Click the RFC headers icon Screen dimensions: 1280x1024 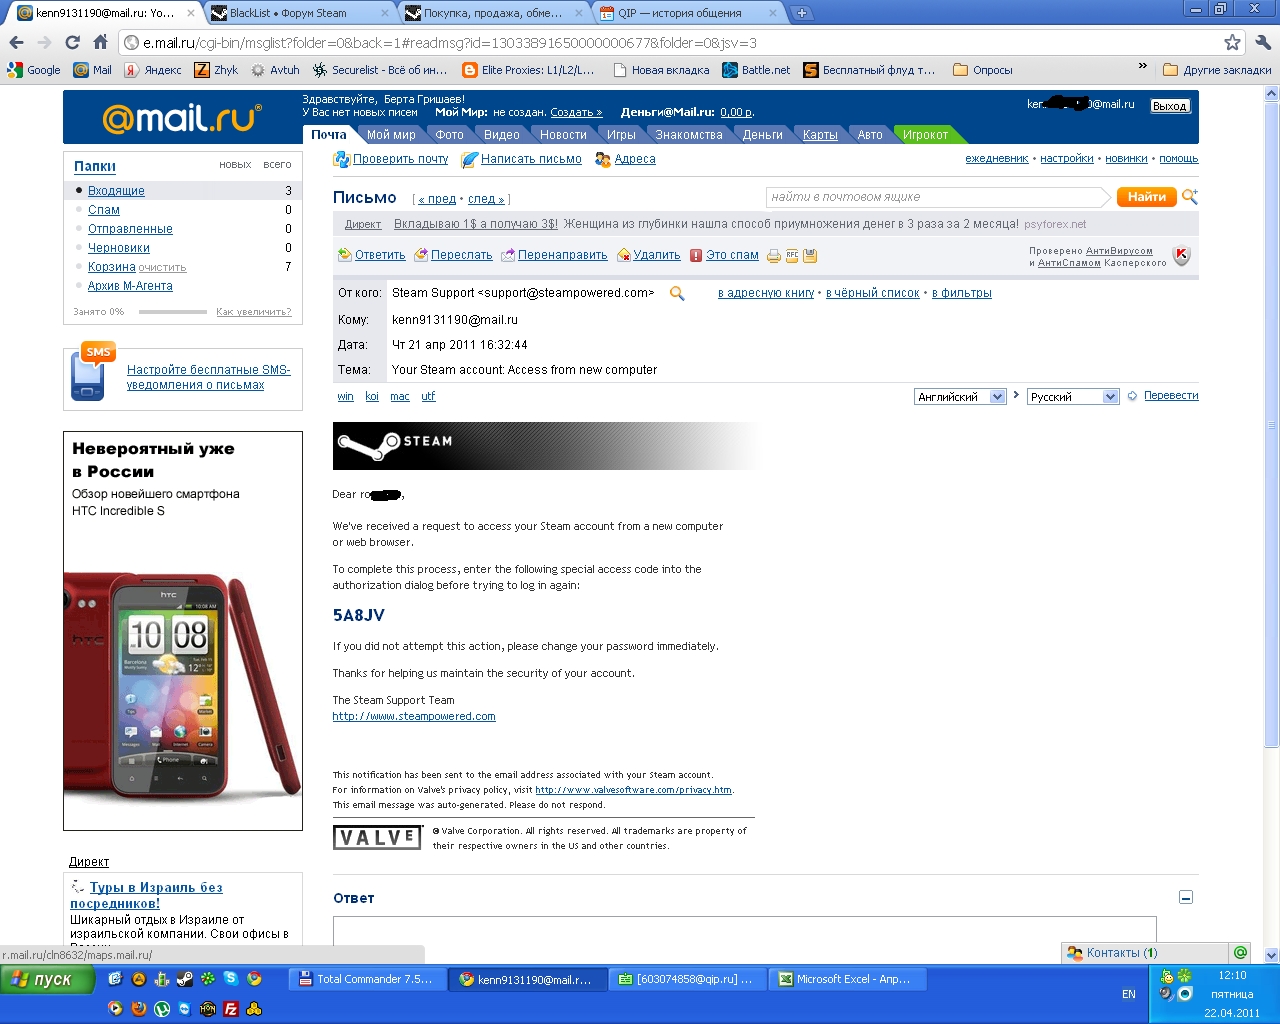point(792,256)
